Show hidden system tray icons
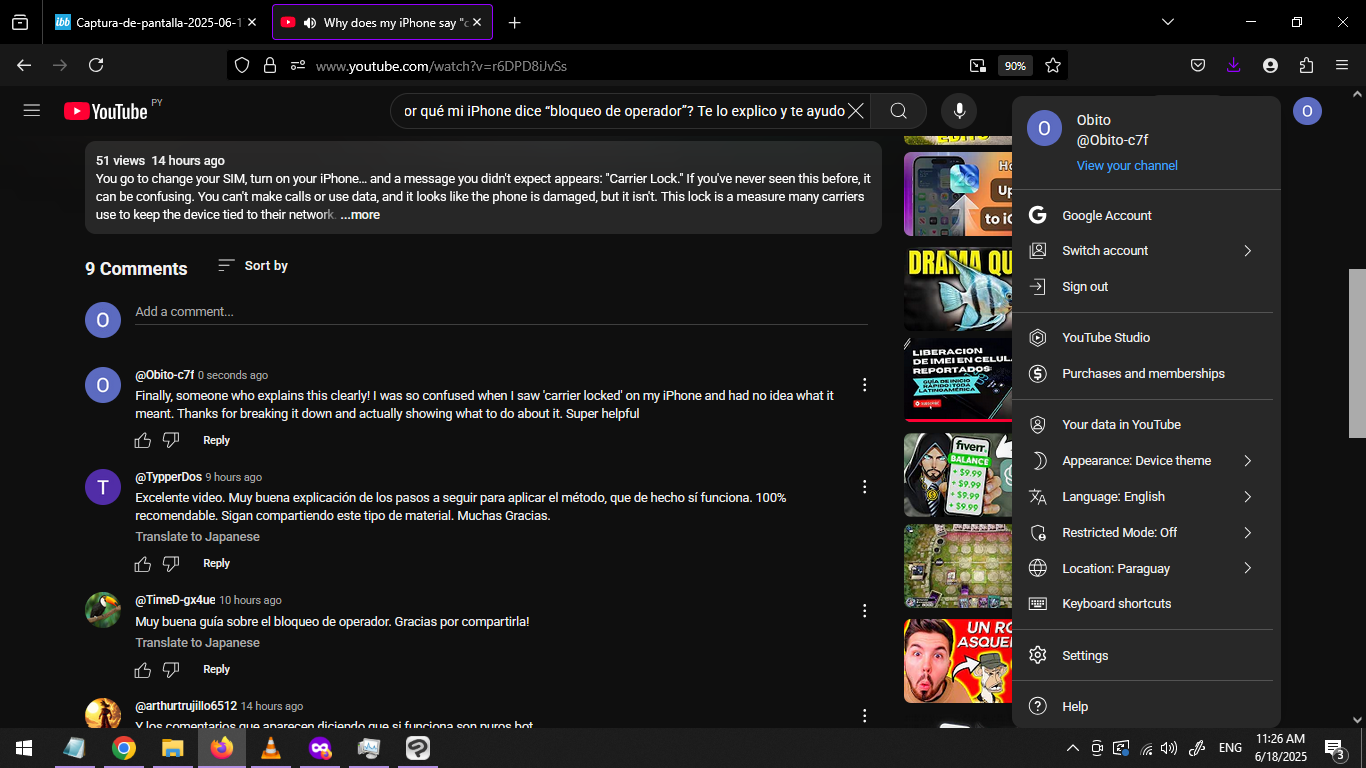This screenshot has width=1366, height=768. [x=1073, y=748]
